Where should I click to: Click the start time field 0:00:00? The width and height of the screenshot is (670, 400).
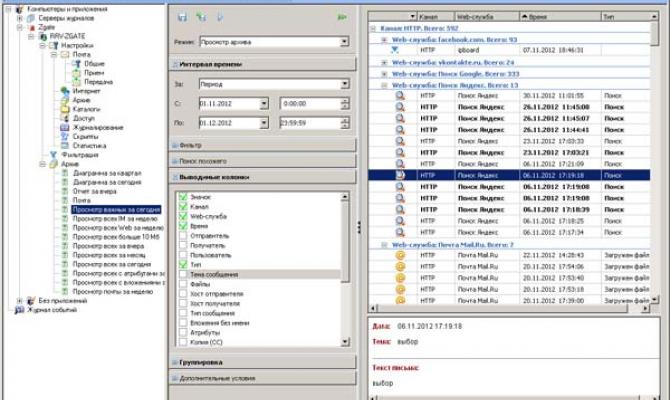pos(310,103)
